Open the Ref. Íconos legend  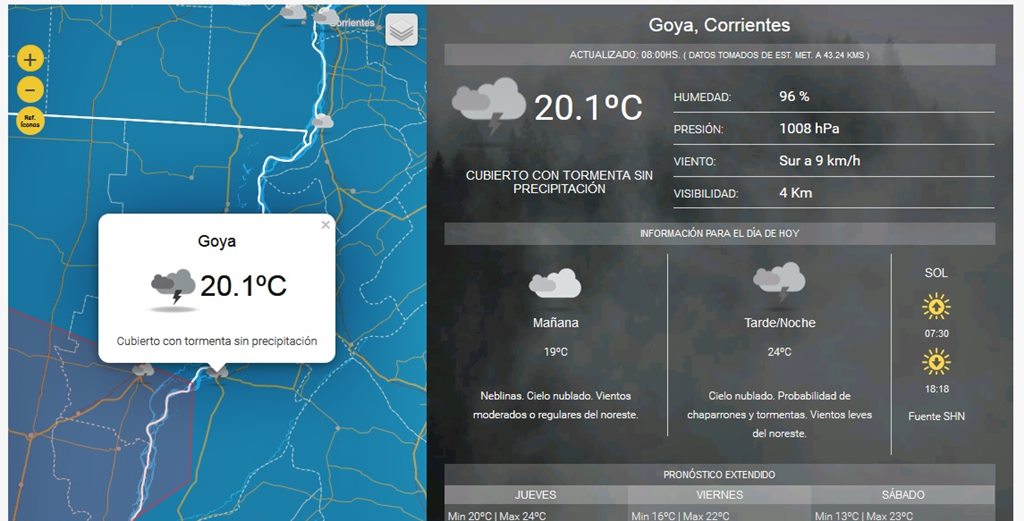(31, 120)
